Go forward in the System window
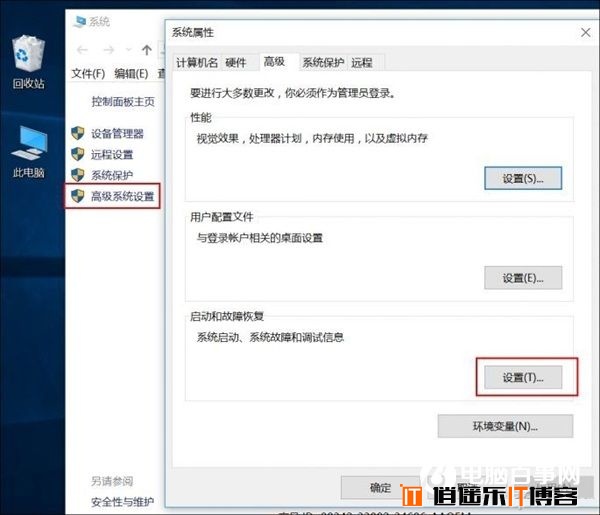Screen dimensions: 600x515 coord(109,50)
